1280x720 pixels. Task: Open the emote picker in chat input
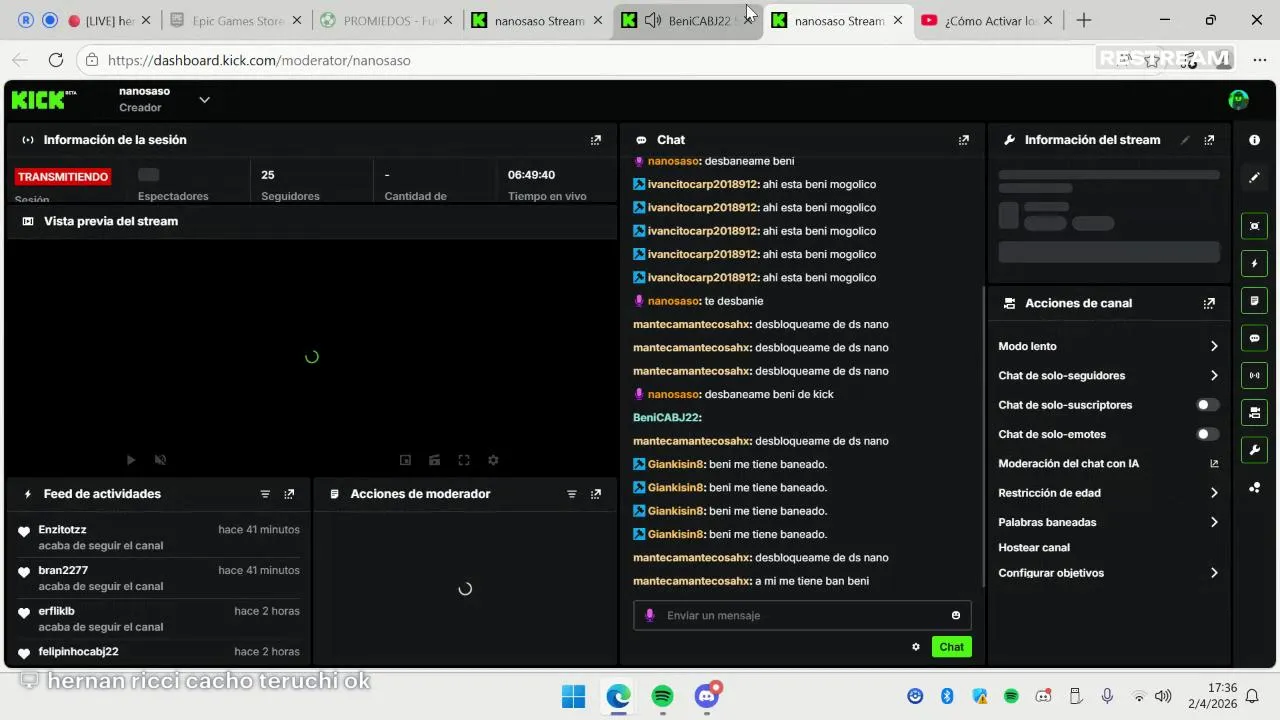[x=956, y=615]
